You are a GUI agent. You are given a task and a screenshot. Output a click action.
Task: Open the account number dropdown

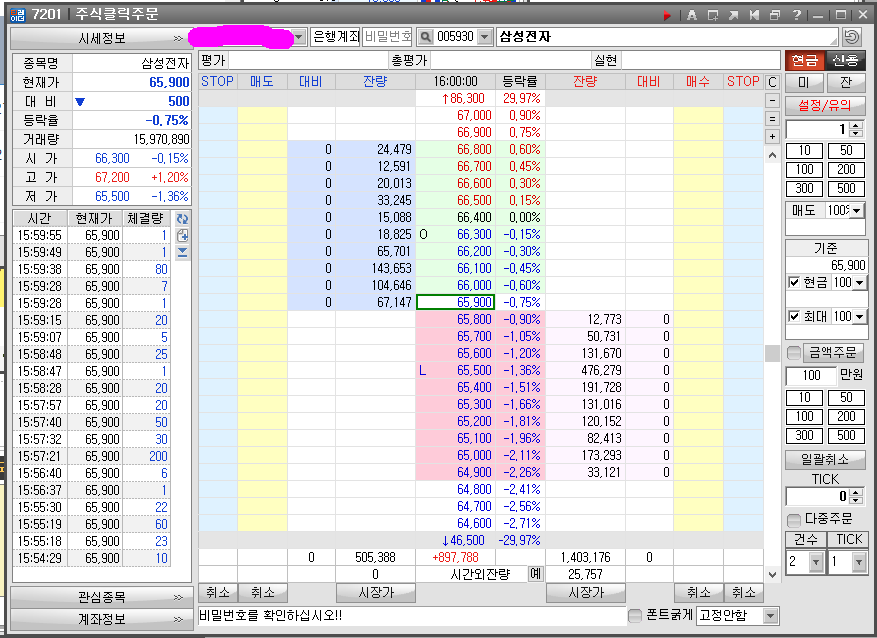coord(299,37)
